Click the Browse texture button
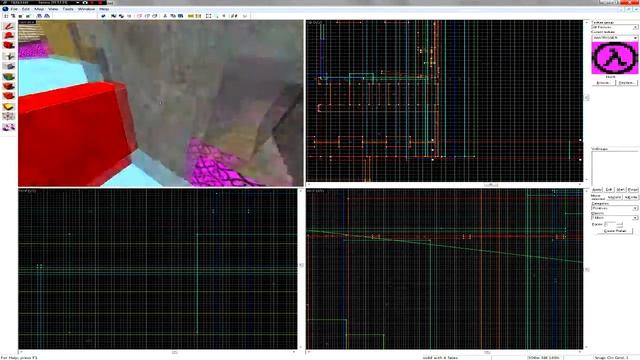 click(603, 83)
